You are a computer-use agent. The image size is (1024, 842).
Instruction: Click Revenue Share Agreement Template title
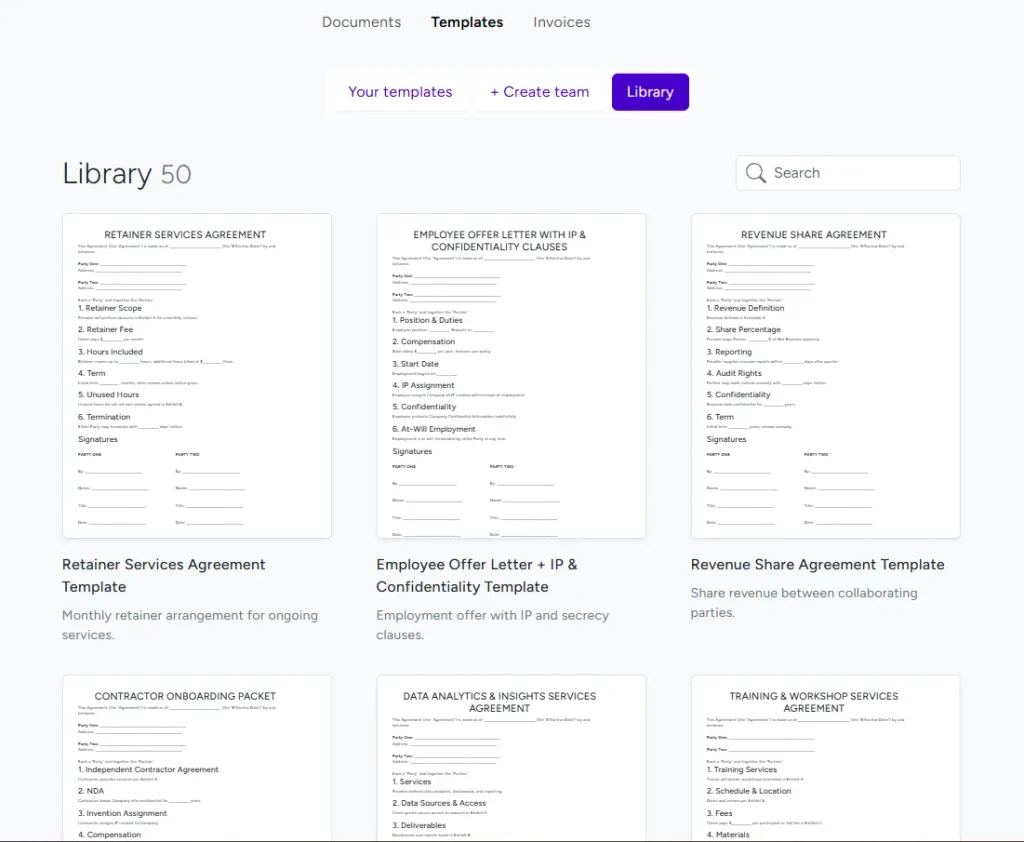click(818, 564)
